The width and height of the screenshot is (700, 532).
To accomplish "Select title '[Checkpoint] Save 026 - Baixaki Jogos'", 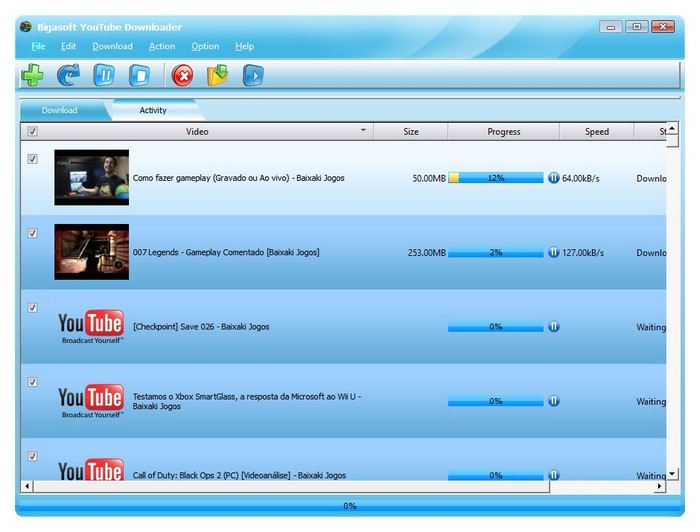I will 201,327.
